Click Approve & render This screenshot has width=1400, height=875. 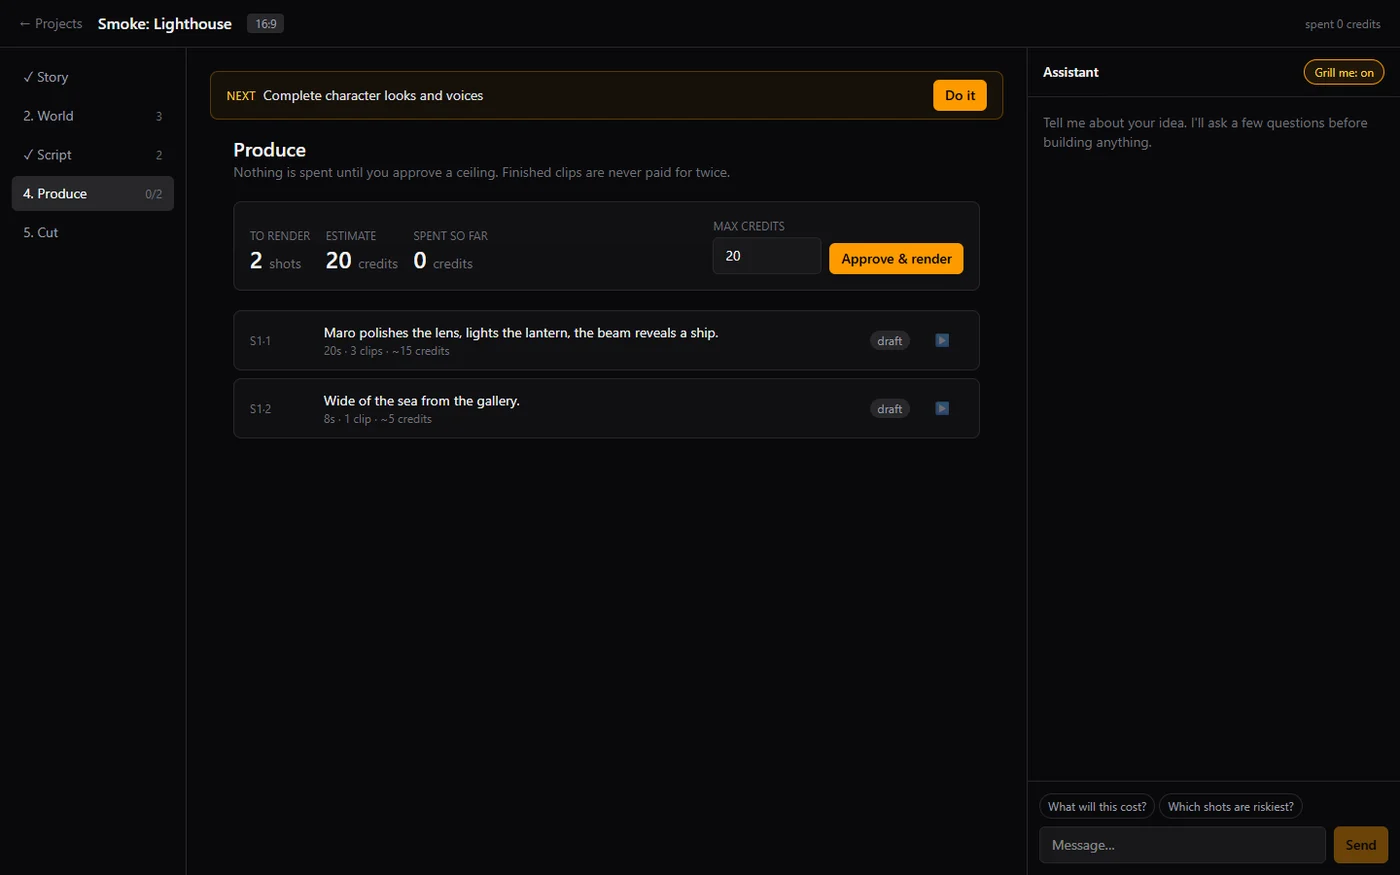click(896, 259)
